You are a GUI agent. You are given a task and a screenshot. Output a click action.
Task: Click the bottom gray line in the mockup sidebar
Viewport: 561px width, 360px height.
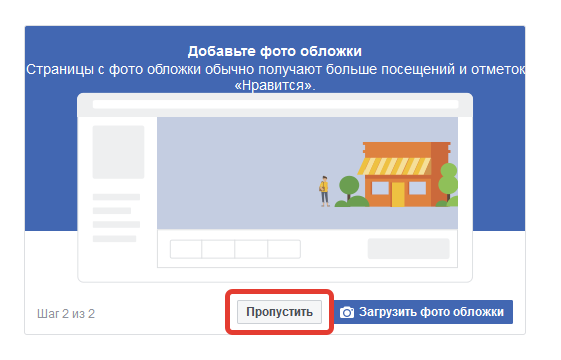(x=114, y=239)
